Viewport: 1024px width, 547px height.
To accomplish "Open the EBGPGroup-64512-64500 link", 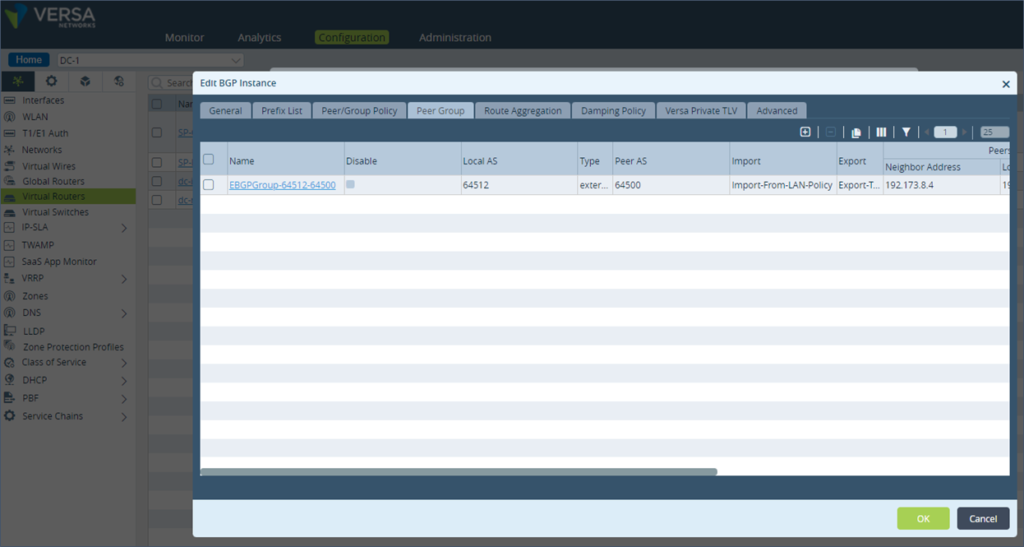I will [282, 185].
